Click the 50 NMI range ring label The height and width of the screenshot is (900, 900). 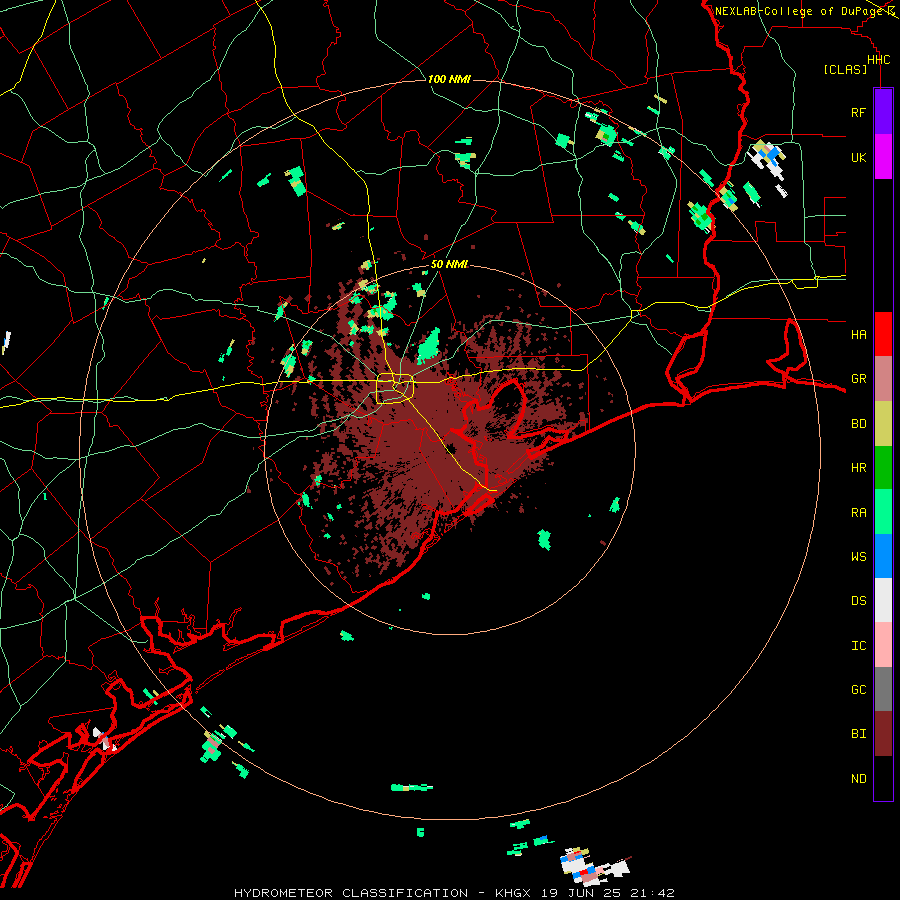click(449, 264)
